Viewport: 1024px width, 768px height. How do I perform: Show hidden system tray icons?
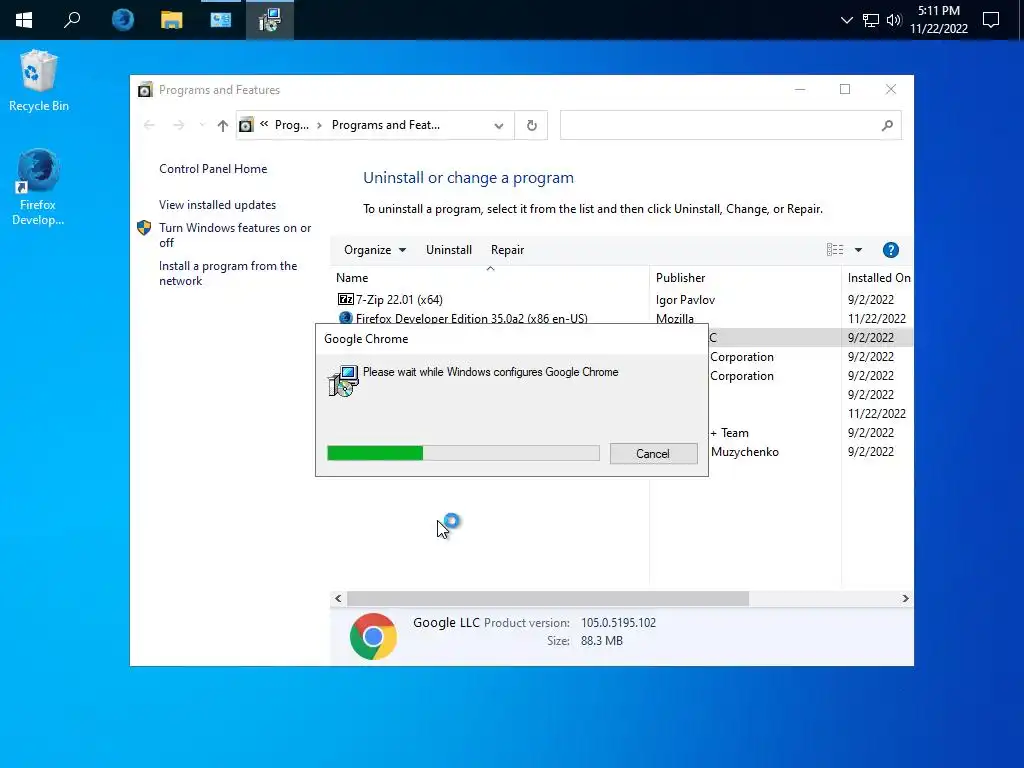[846, 20]
